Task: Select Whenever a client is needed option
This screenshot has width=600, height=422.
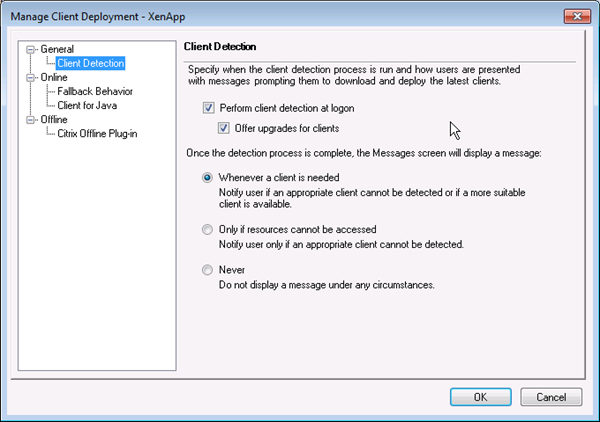Action: 207,178
